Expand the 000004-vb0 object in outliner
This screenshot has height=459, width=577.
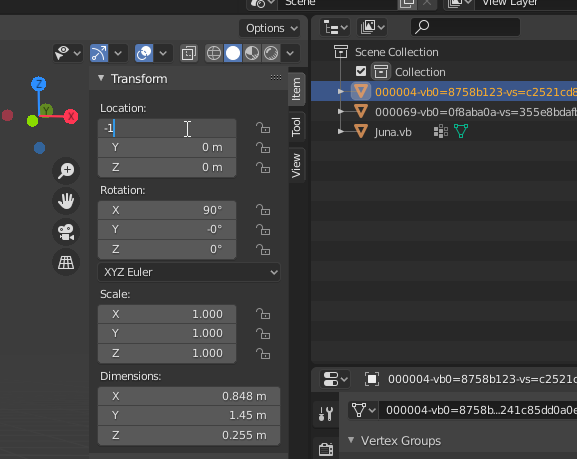tap(341, 91)
